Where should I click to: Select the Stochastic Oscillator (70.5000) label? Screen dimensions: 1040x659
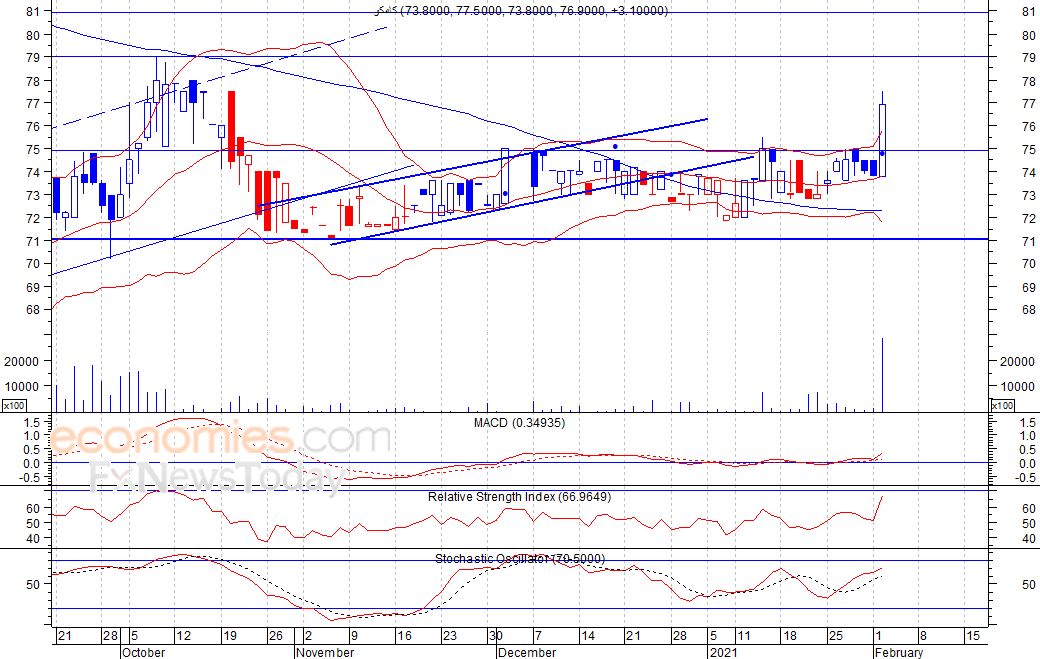[x=519, y=559]
